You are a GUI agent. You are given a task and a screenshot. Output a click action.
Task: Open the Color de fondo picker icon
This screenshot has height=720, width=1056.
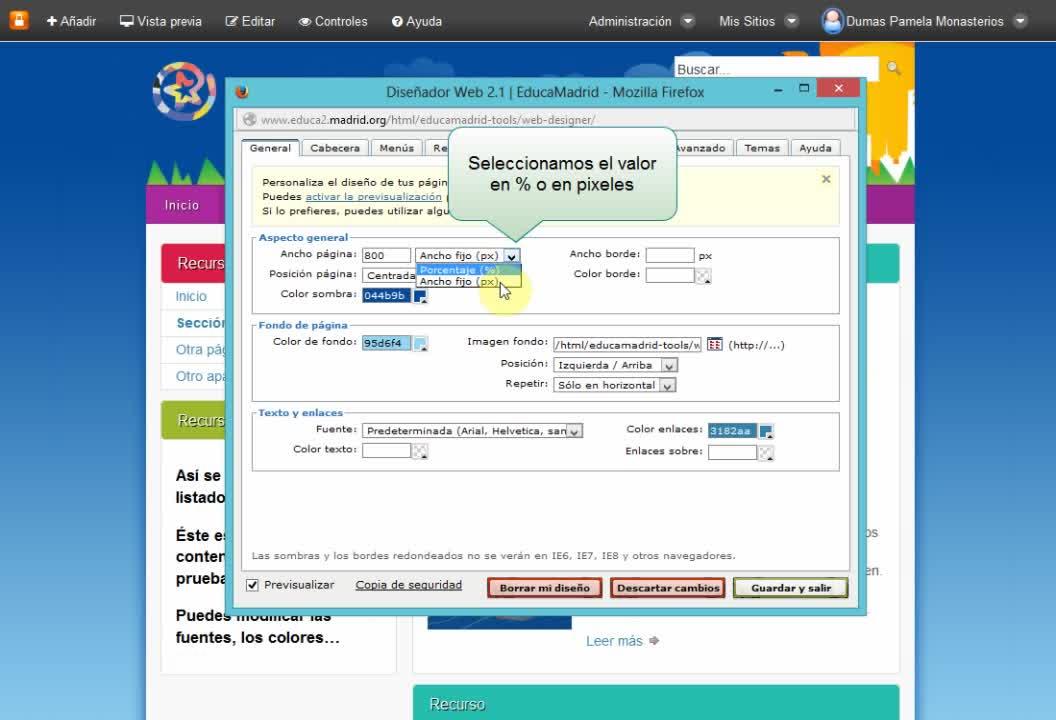(420, 344)
